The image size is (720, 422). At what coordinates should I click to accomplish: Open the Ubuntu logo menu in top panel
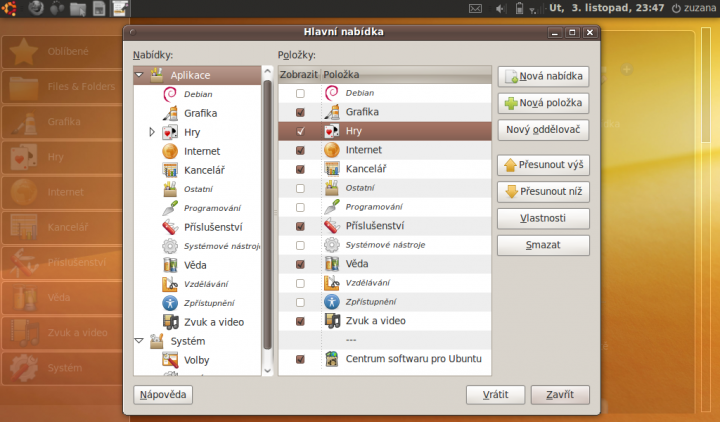click(x=9, y=8)
